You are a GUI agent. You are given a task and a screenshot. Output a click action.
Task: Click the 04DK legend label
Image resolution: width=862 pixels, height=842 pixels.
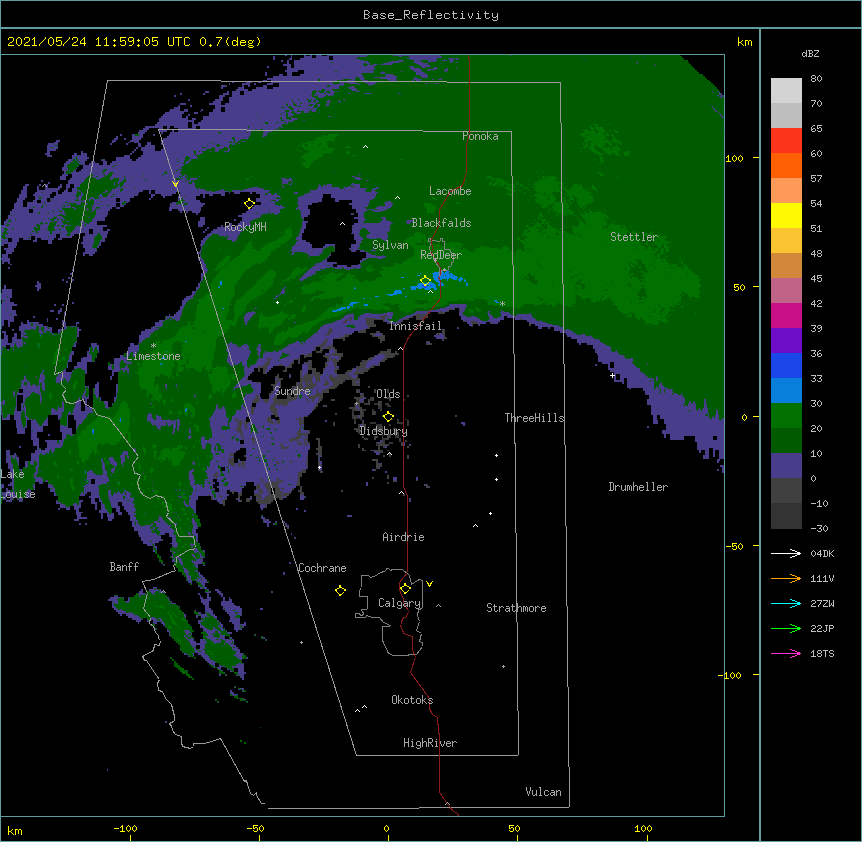pos(822,553)
